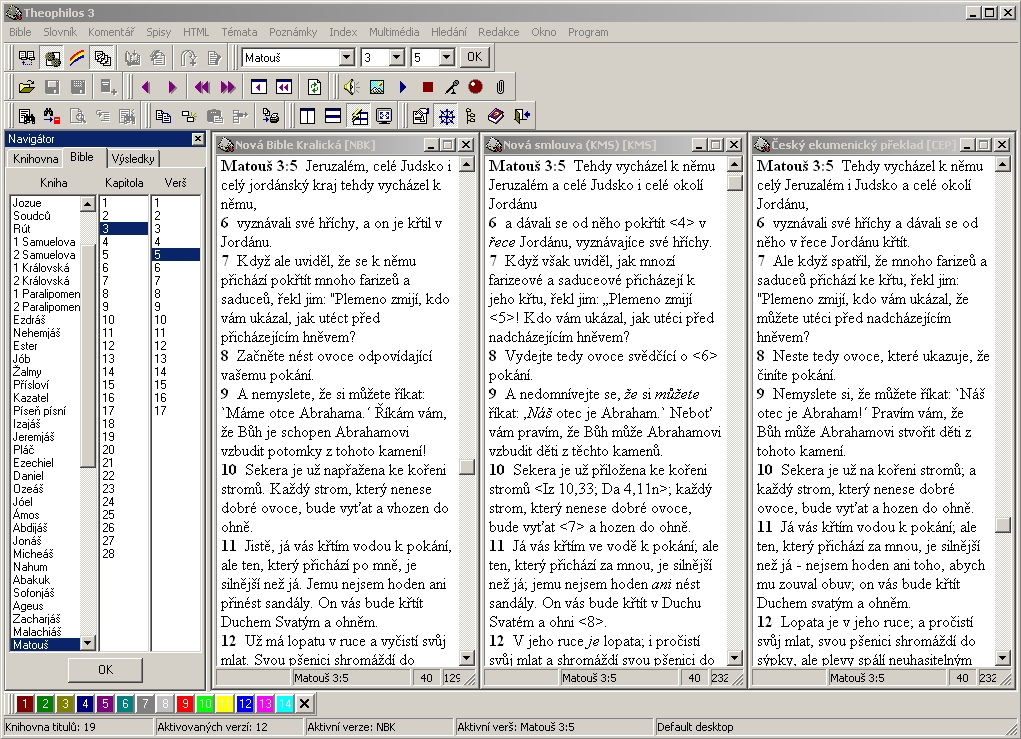Viewport: 1021px width, 739px height.
Task: Open the picture image icon
Action: (x=377, y=87)
